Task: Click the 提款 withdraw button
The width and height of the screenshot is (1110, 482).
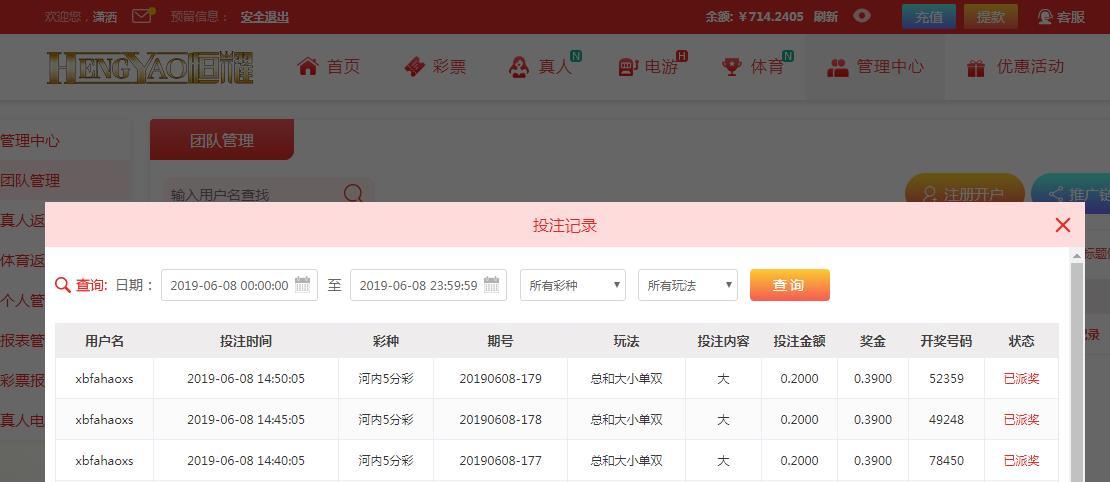Action: tap(990, 17)
